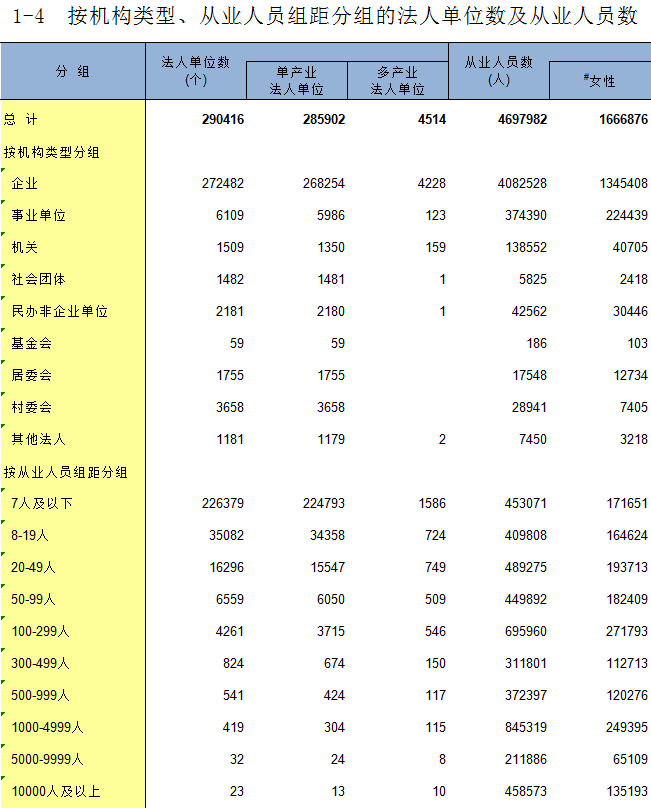Click total employees value 4697982

point(522,120)
